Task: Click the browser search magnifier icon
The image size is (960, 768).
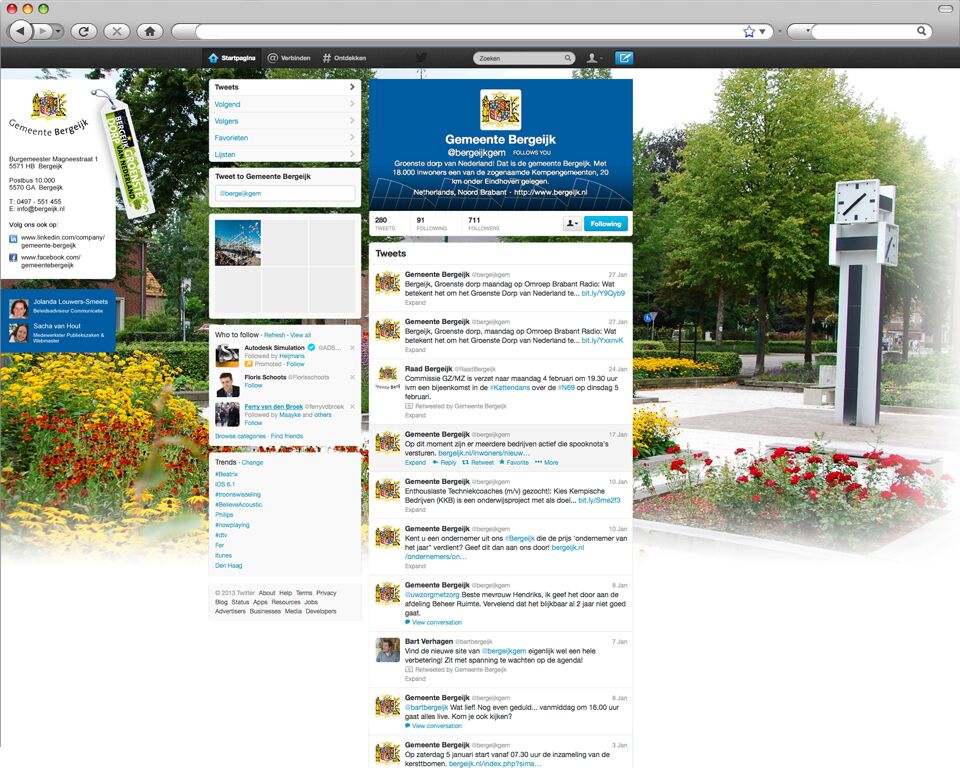Action: pos(921,31)
